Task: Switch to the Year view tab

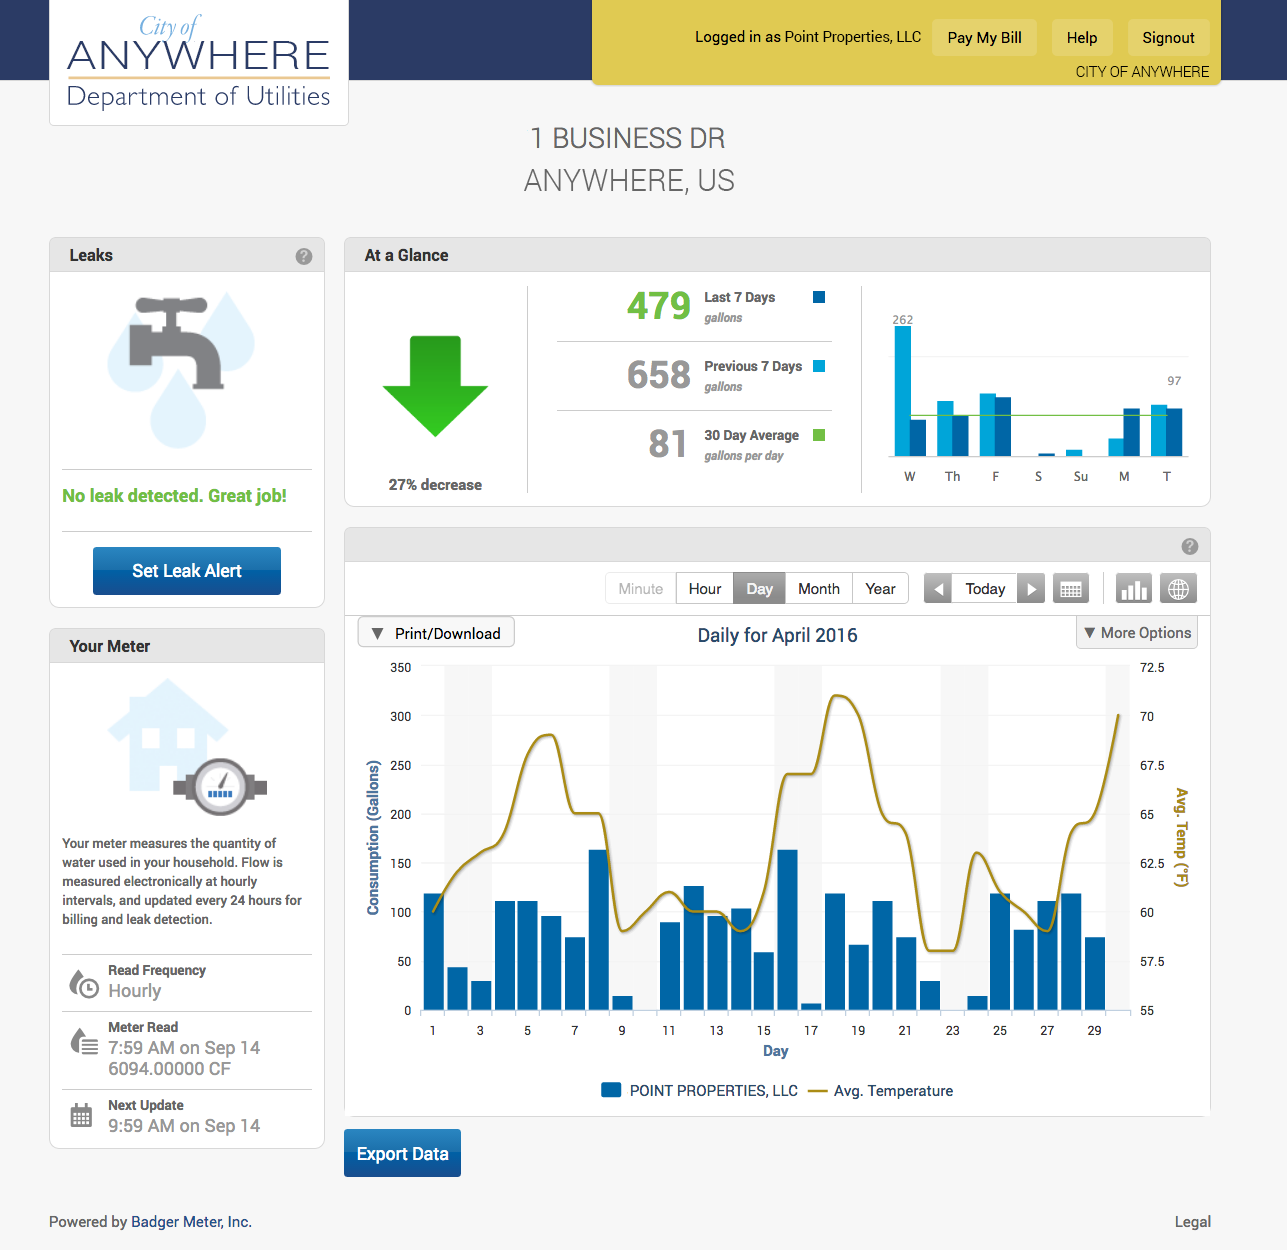Action: coord(880,589)
